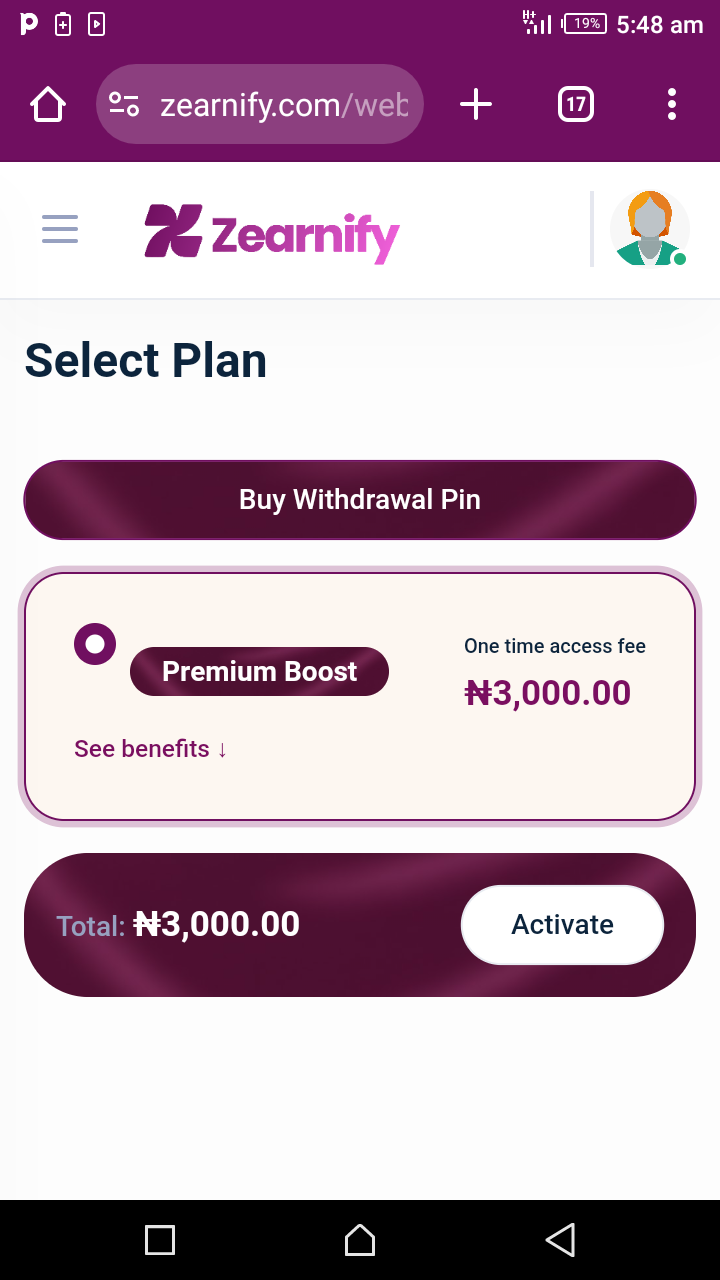Image resolution: width=720 pixels, height=1280 pixels.
Task: Tap the ₦3,000.00 one time access fee
Action: click(x=548, y=693)
